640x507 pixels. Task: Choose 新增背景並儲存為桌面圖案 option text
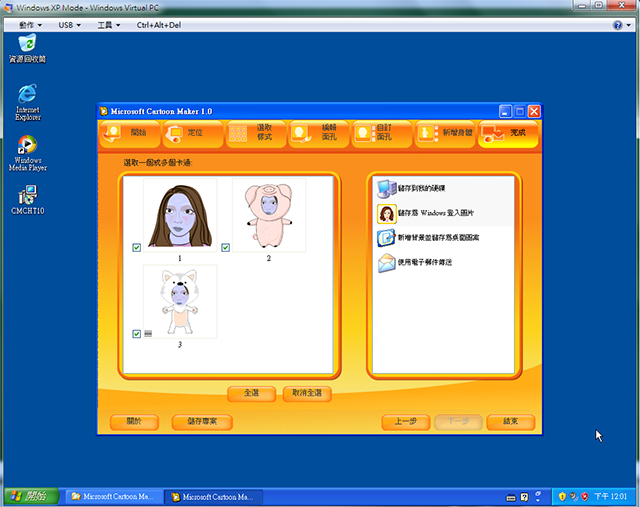[438, 238]
